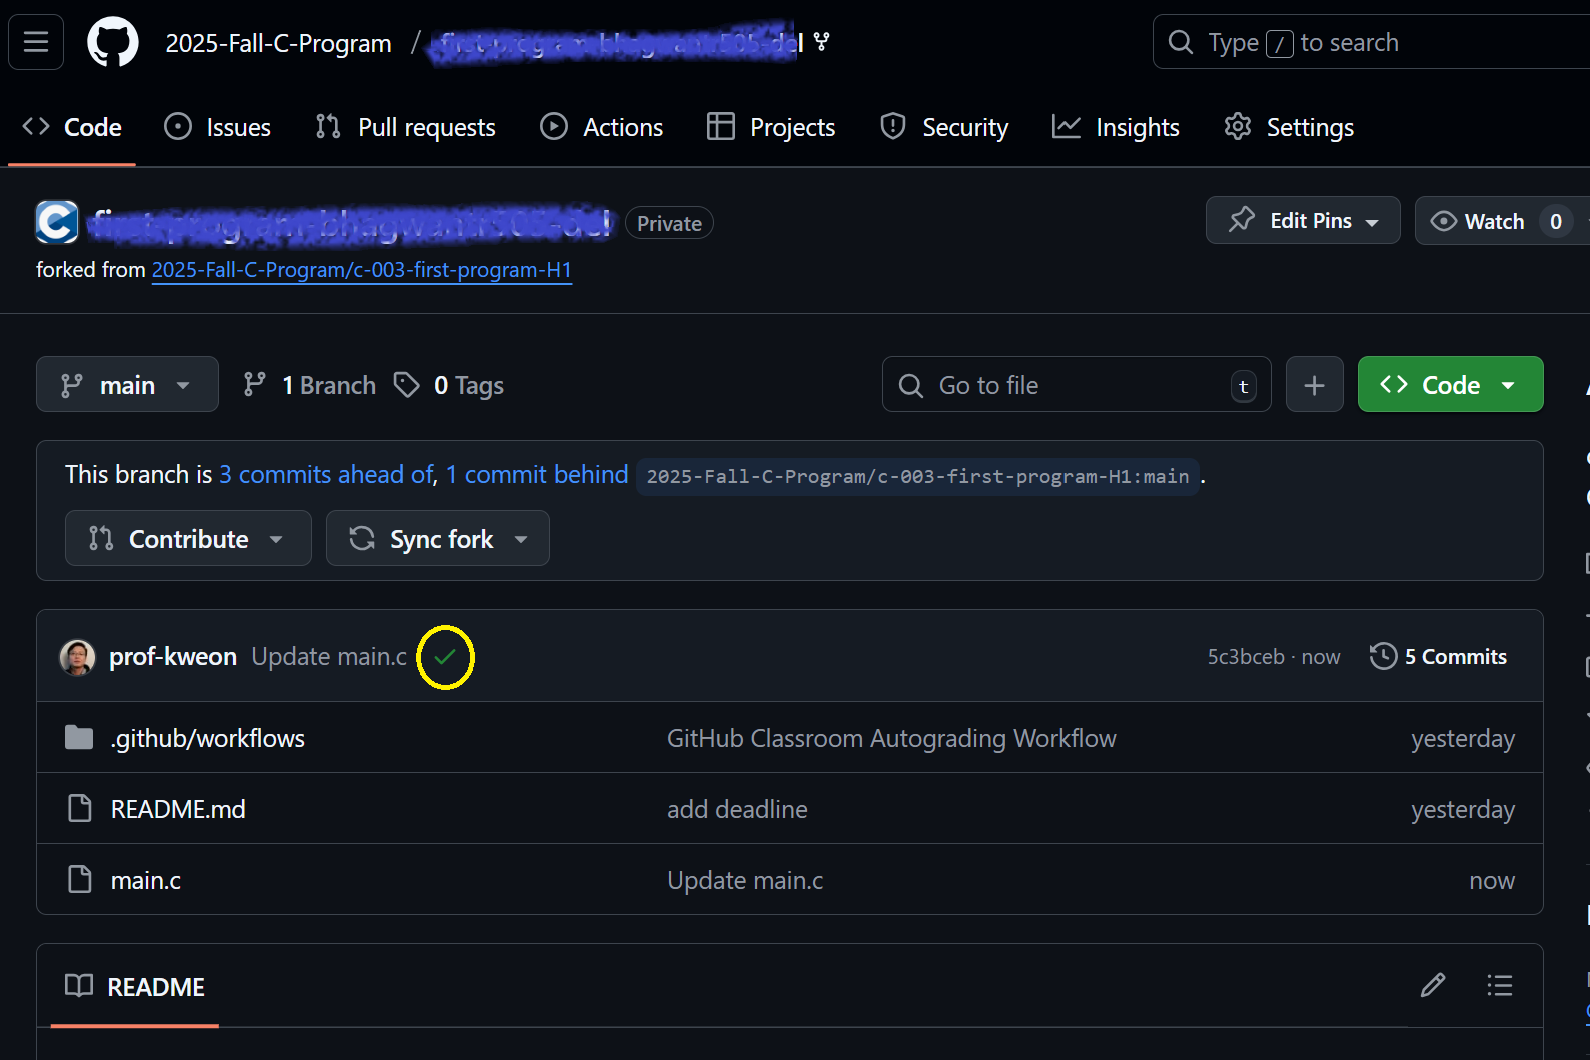Edit the README with pencil icon
This screenshot has height=1060, width=1590.
[x=1432, y=986]
